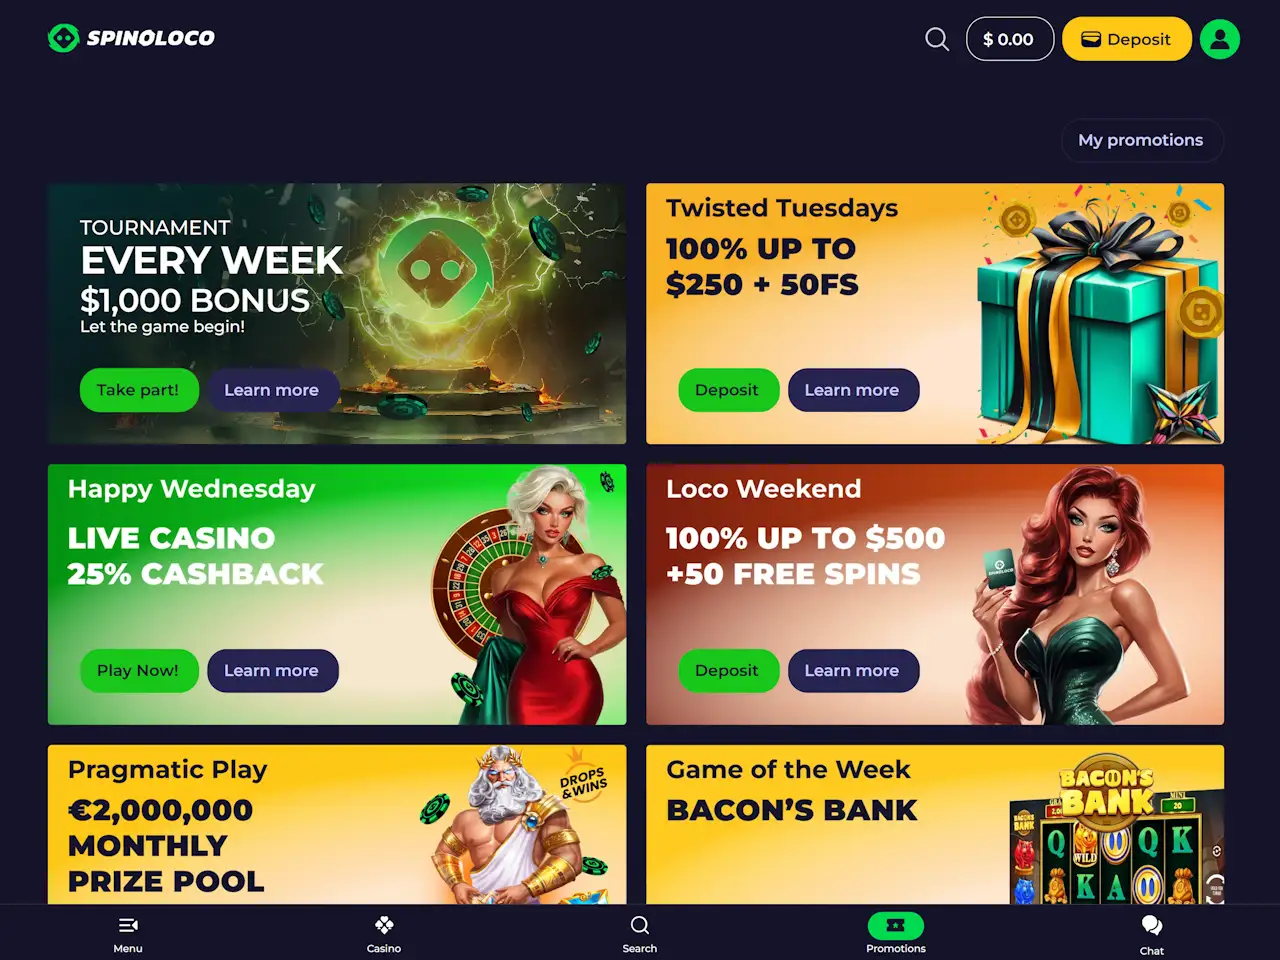The height and width of the screenshot is (960, 1280).
Task: Learn more about Twisted Tuesdays
Action: click(853, 390)
